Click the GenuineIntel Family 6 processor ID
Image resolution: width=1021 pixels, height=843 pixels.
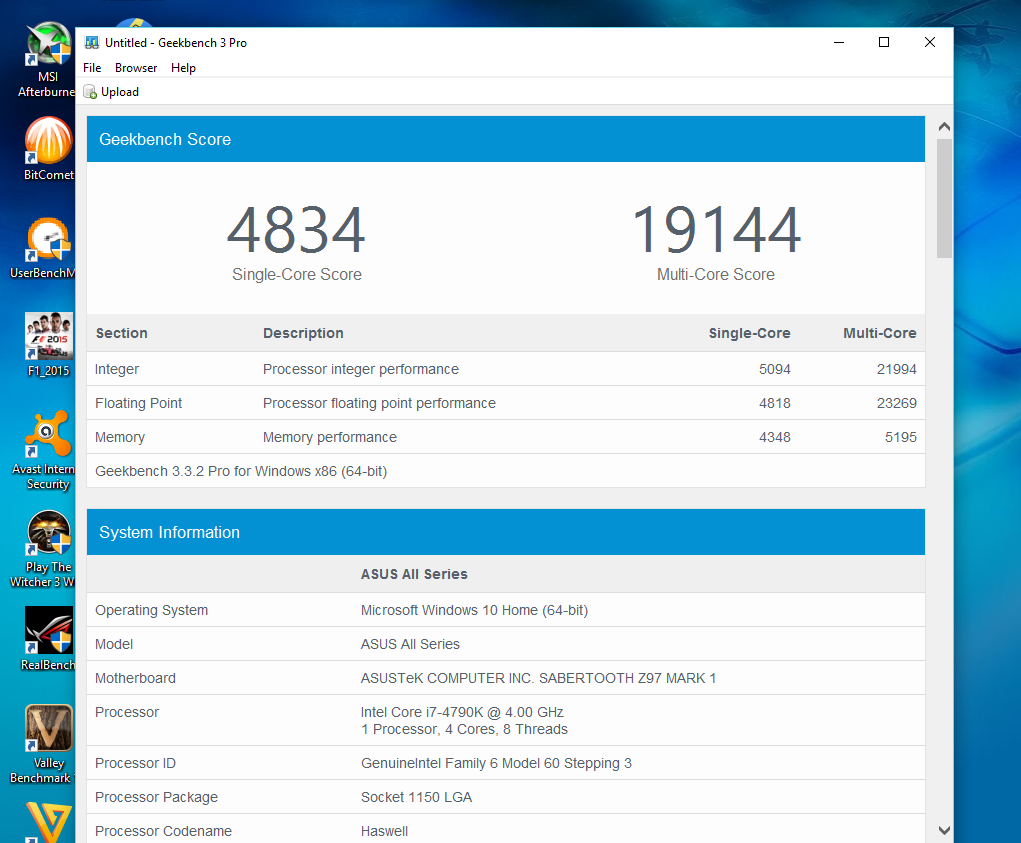coord(496,763)
